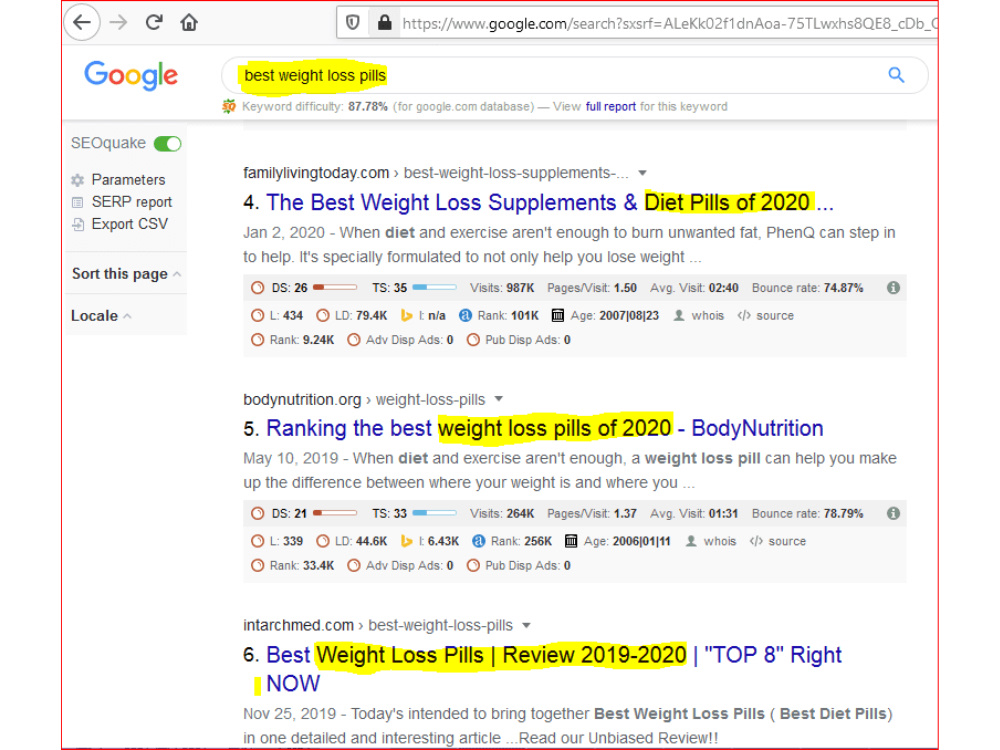Open result 5: Ranking the best weight loss pills
The width and height of the screenshot is (1000, 750).
coord(545,428)
